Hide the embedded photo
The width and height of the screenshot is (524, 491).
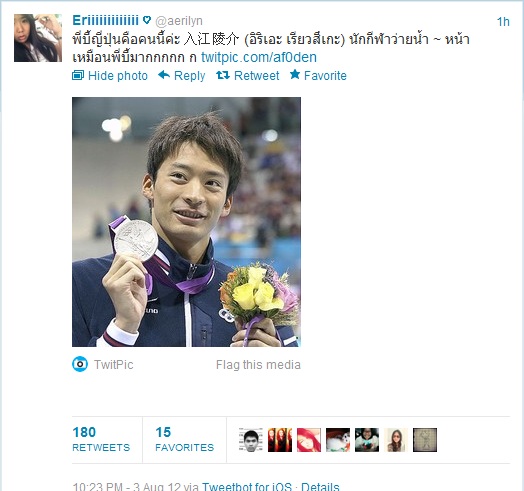coord(118,76)
